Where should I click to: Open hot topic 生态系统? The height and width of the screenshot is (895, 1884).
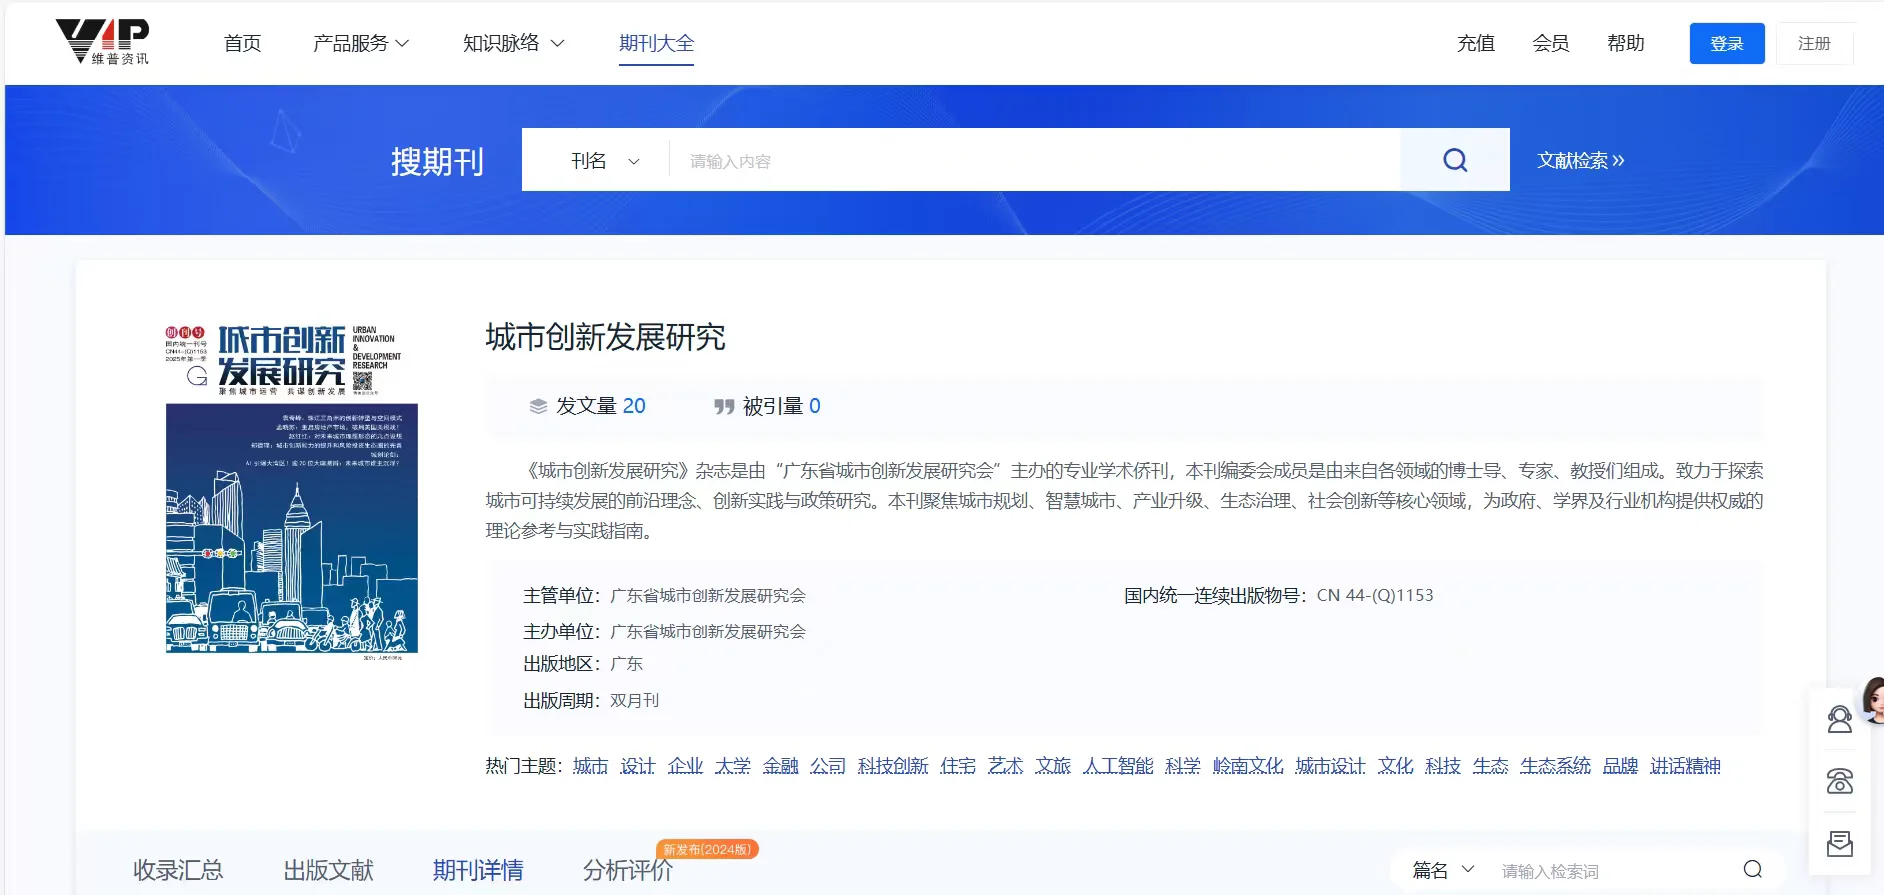1555,766
